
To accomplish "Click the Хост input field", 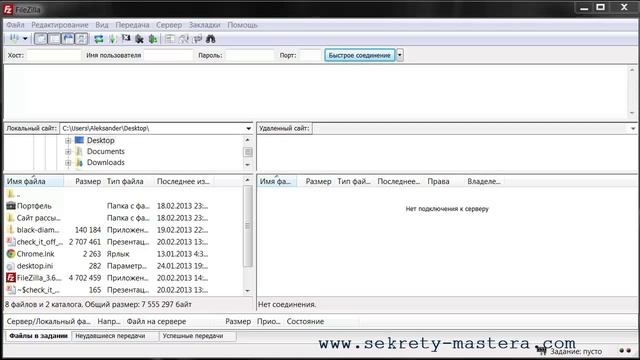I will click(54, 55).
